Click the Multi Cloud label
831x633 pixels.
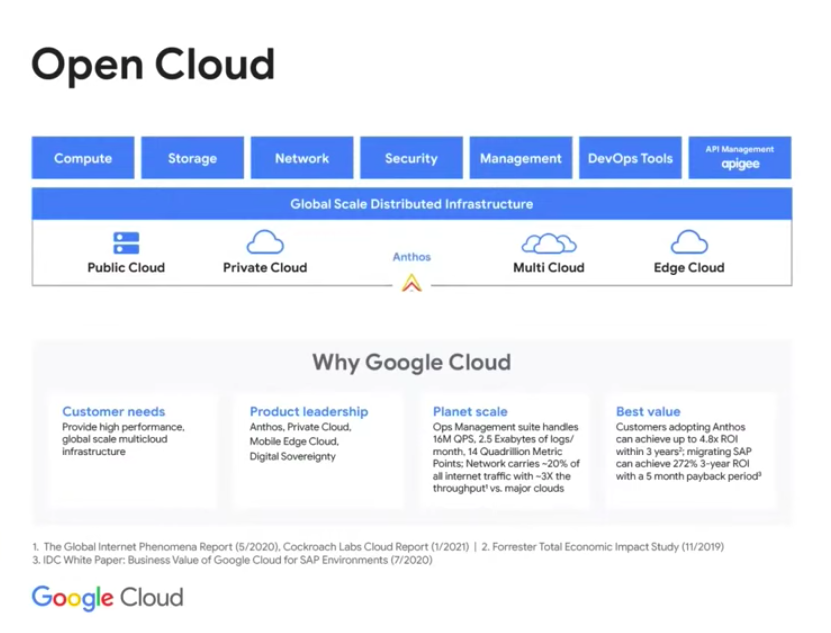coord(549,267)
